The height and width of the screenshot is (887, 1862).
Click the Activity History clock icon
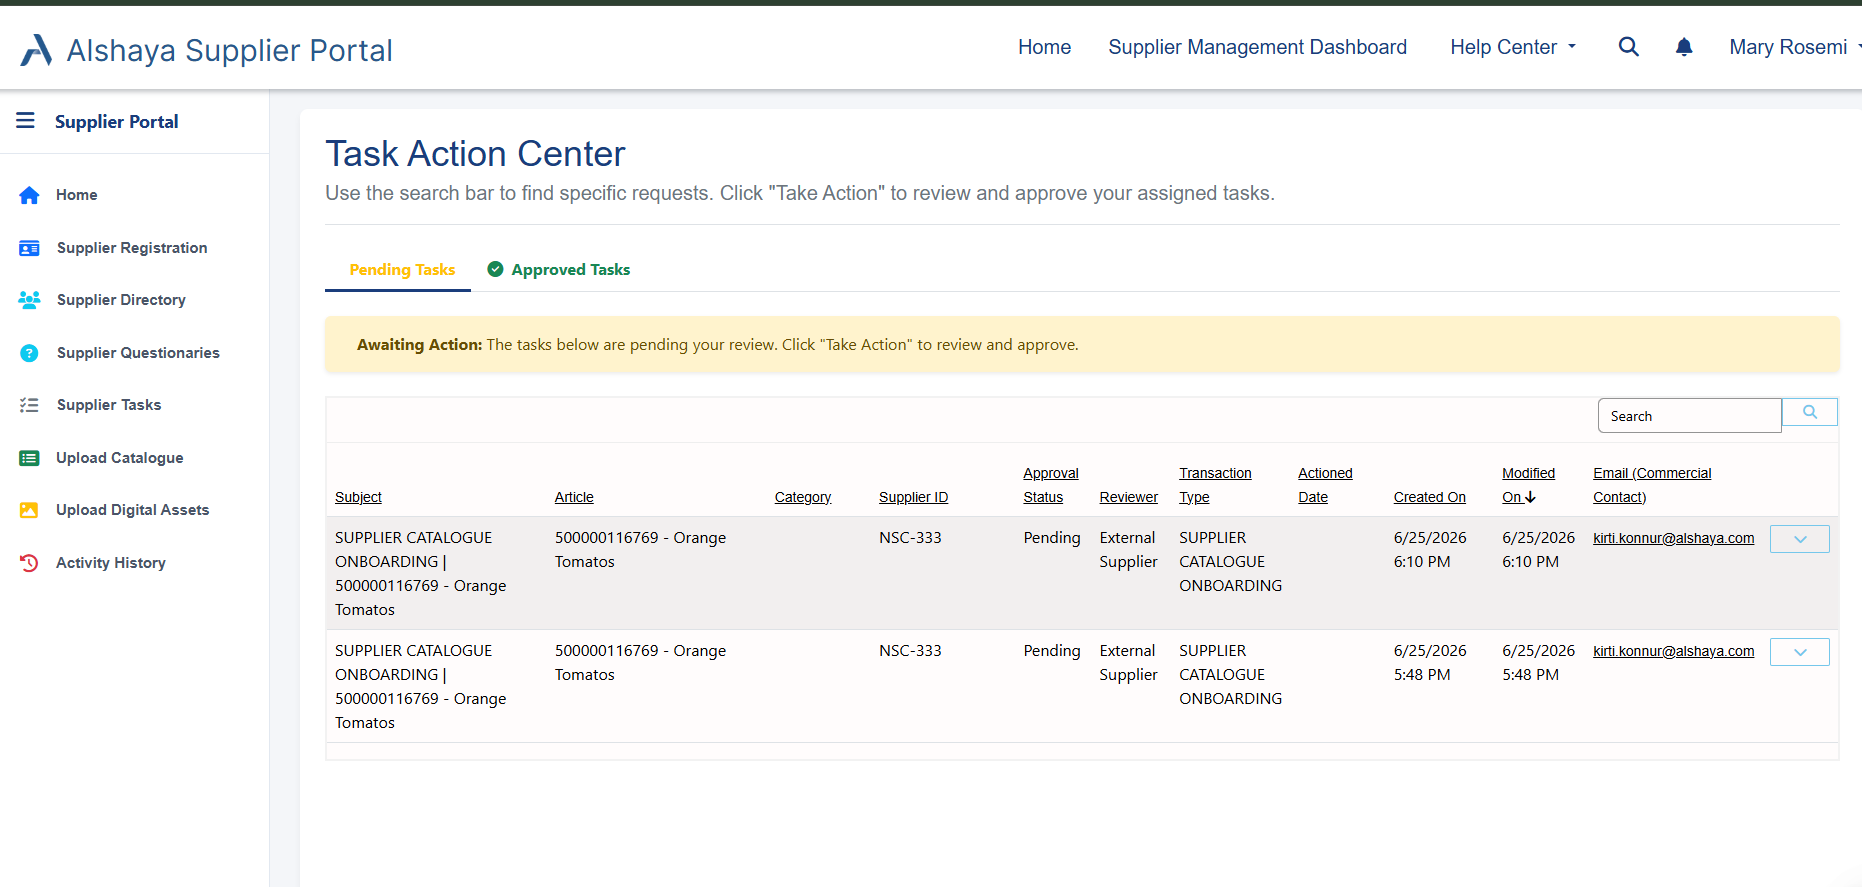[x=29, y=563]
